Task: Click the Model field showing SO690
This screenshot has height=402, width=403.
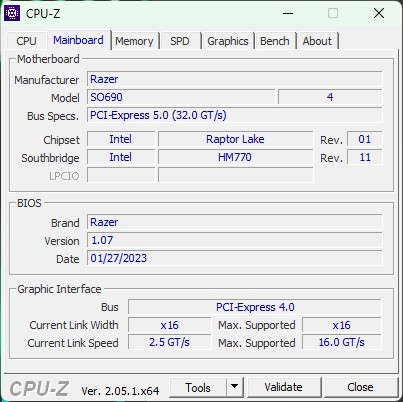Action: click(181, 97)
